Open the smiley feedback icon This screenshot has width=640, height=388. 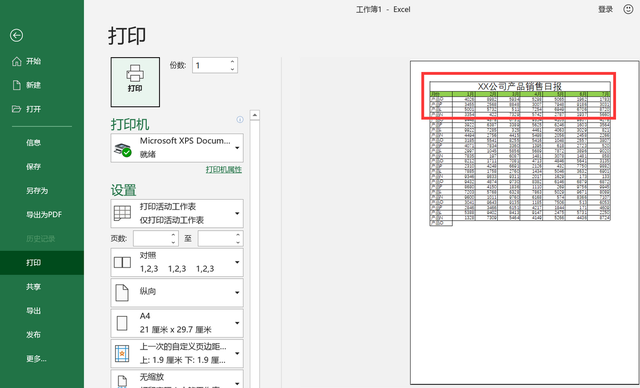point(628,9)
